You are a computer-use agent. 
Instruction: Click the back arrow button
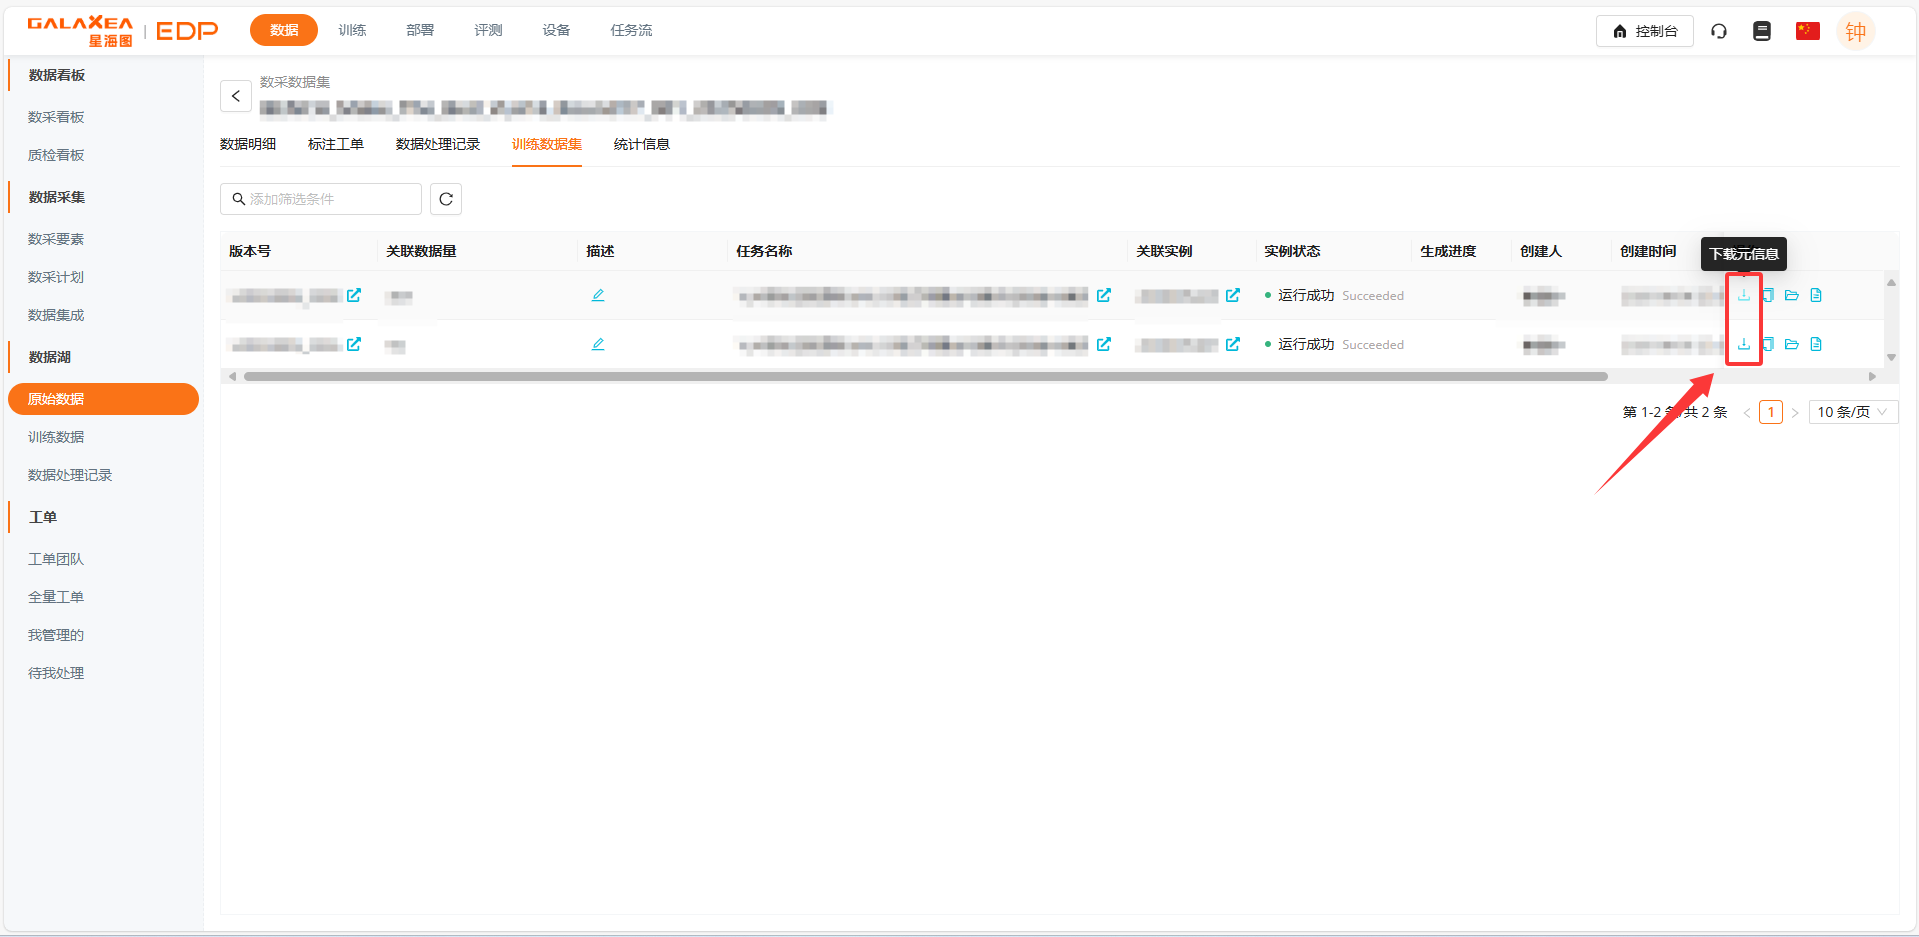pyautogui.click(x=236, y=96)
